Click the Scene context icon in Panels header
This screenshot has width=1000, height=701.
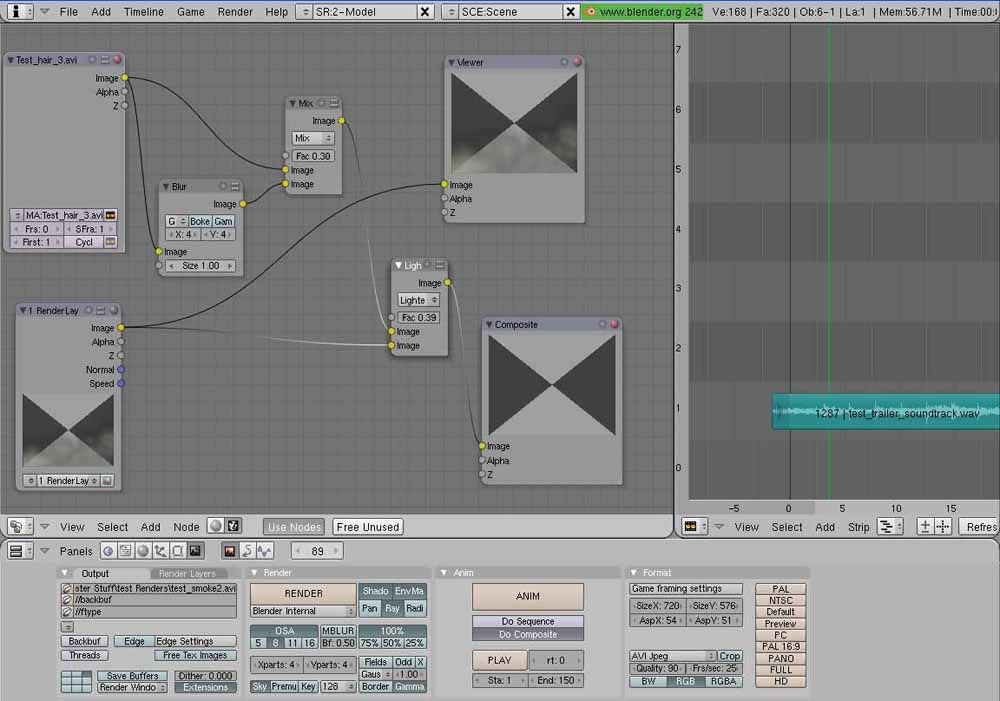pyautogui.click(x=195, y=550)
